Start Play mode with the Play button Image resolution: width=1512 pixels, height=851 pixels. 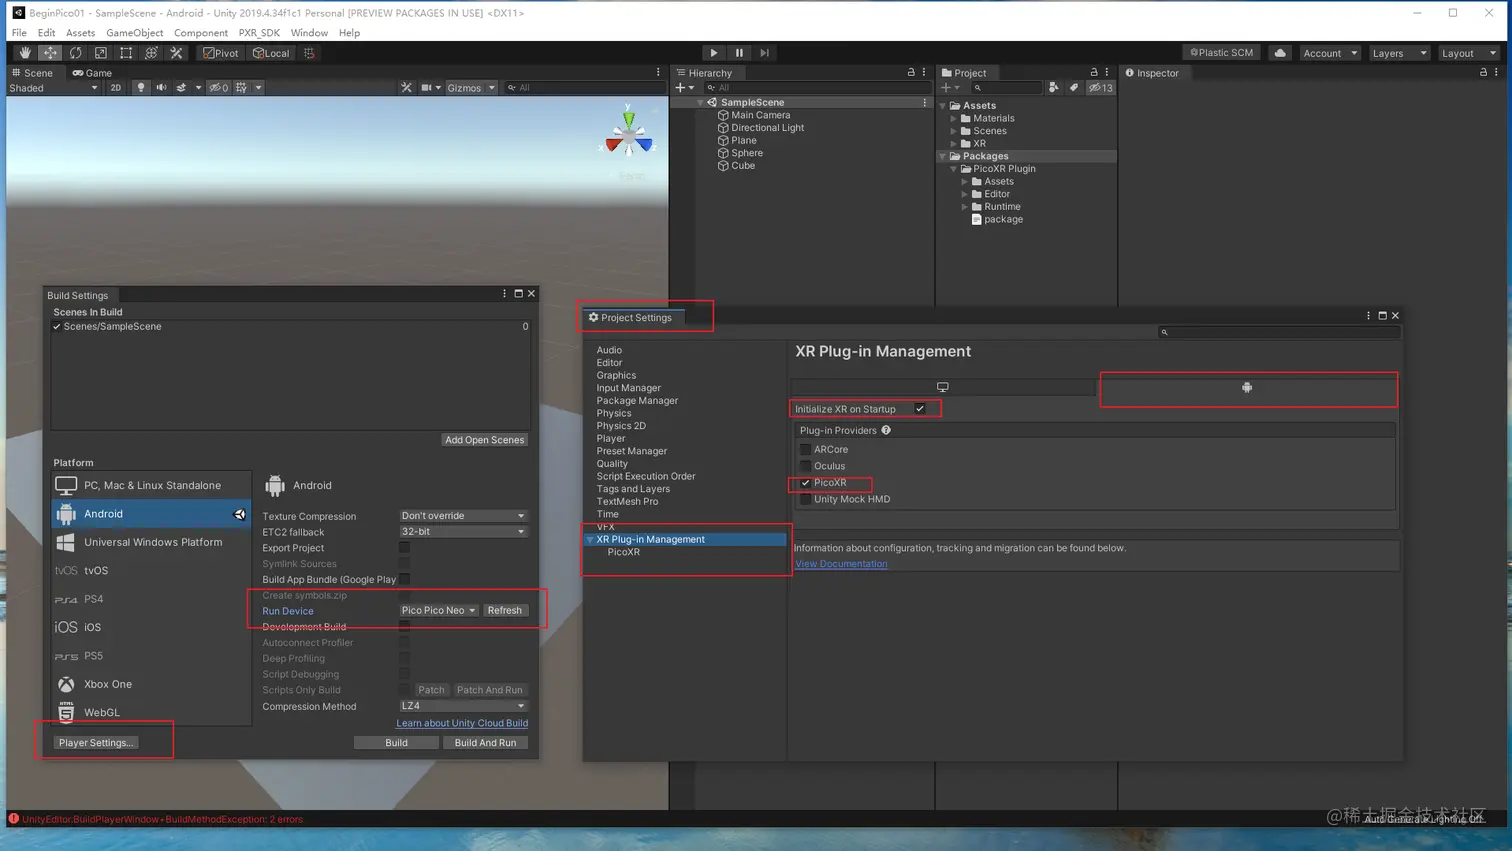click(713, 53)
